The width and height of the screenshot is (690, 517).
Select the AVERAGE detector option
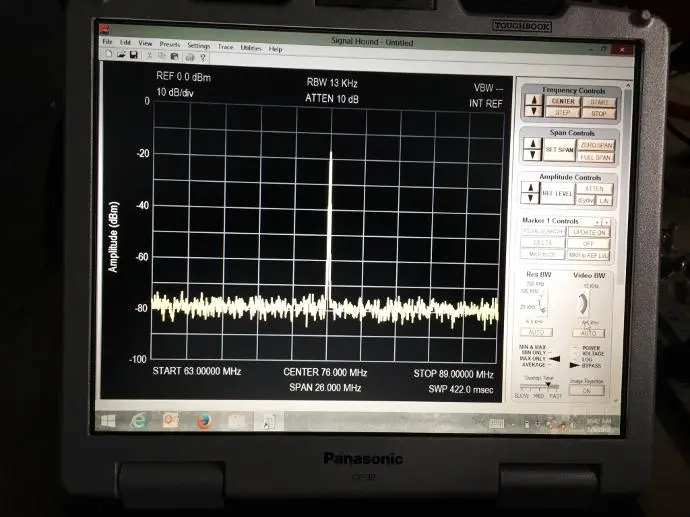(533, 364)
